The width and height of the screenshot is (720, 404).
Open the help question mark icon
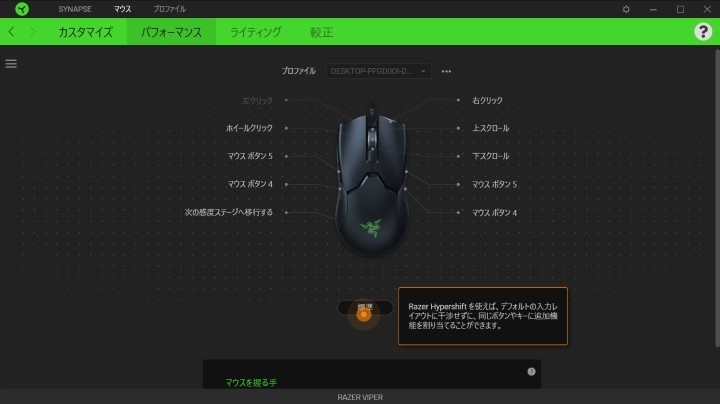click(x=703, y=32)
